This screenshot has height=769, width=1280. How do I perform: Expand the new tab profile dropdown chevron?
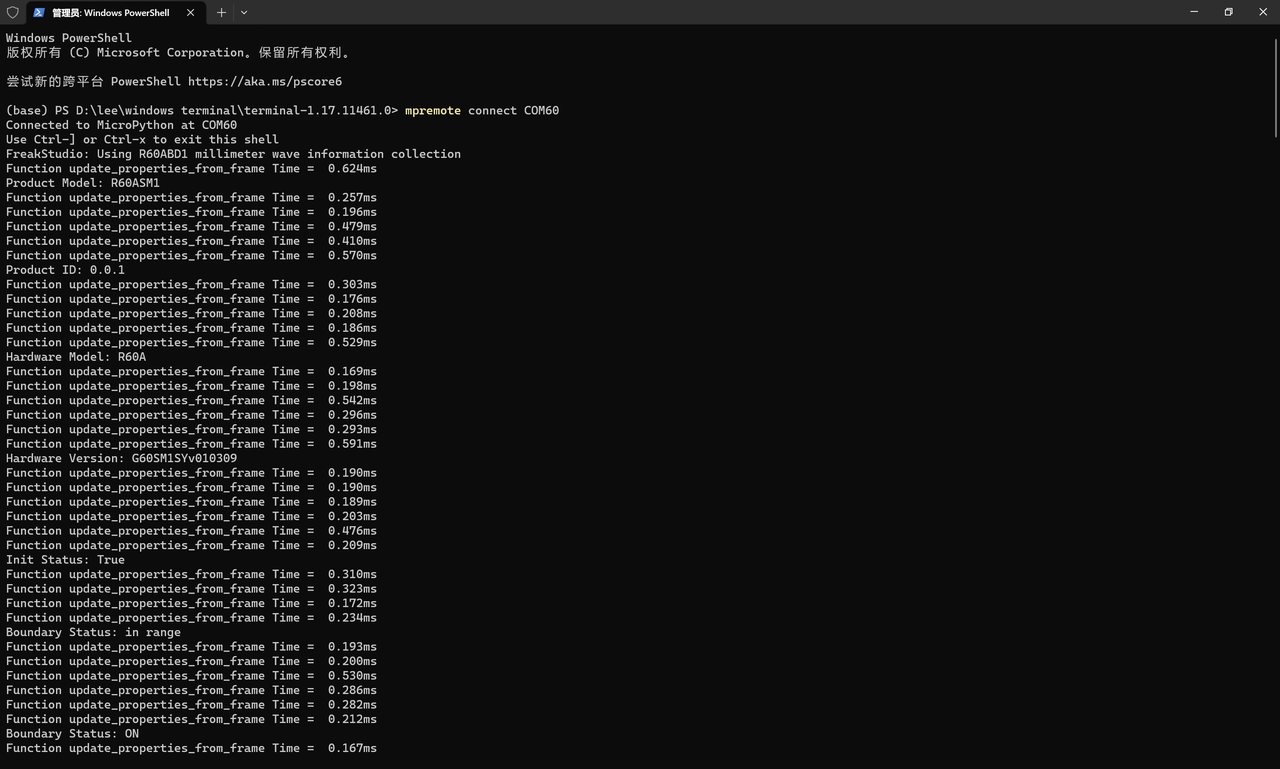point(244,13)
